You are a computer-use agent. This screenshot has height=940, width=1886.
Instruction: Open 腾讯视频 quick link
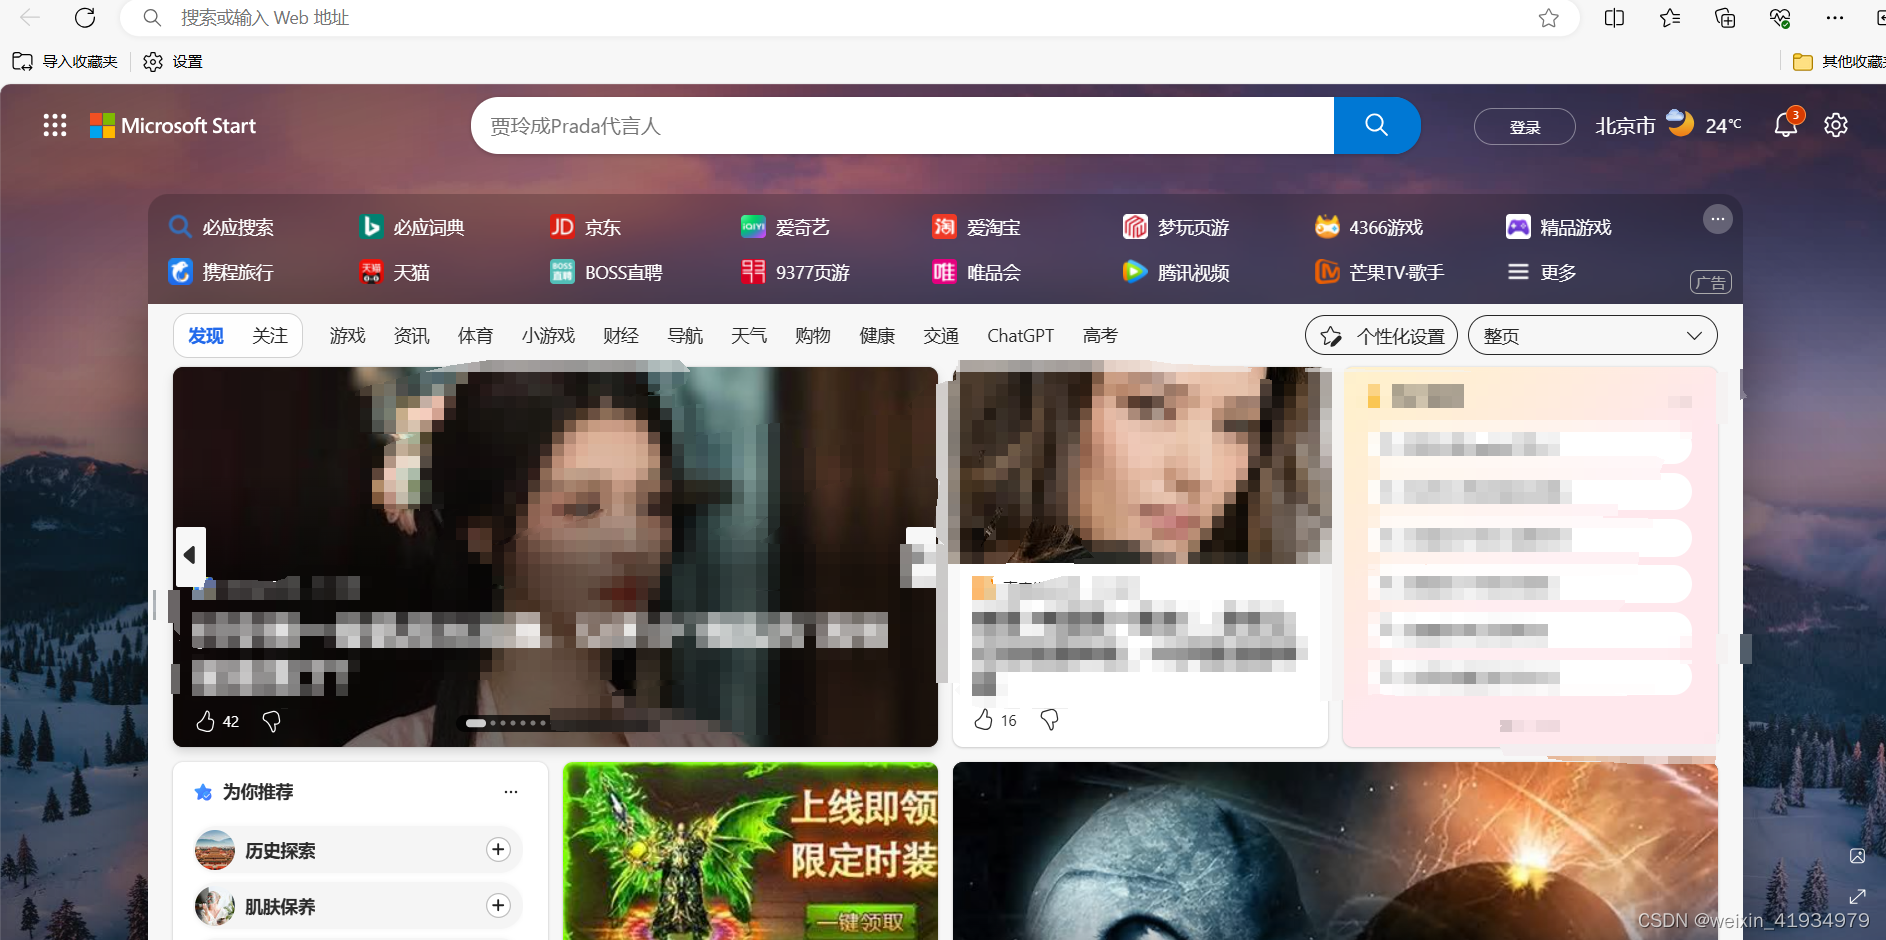tap(1176, 272)
